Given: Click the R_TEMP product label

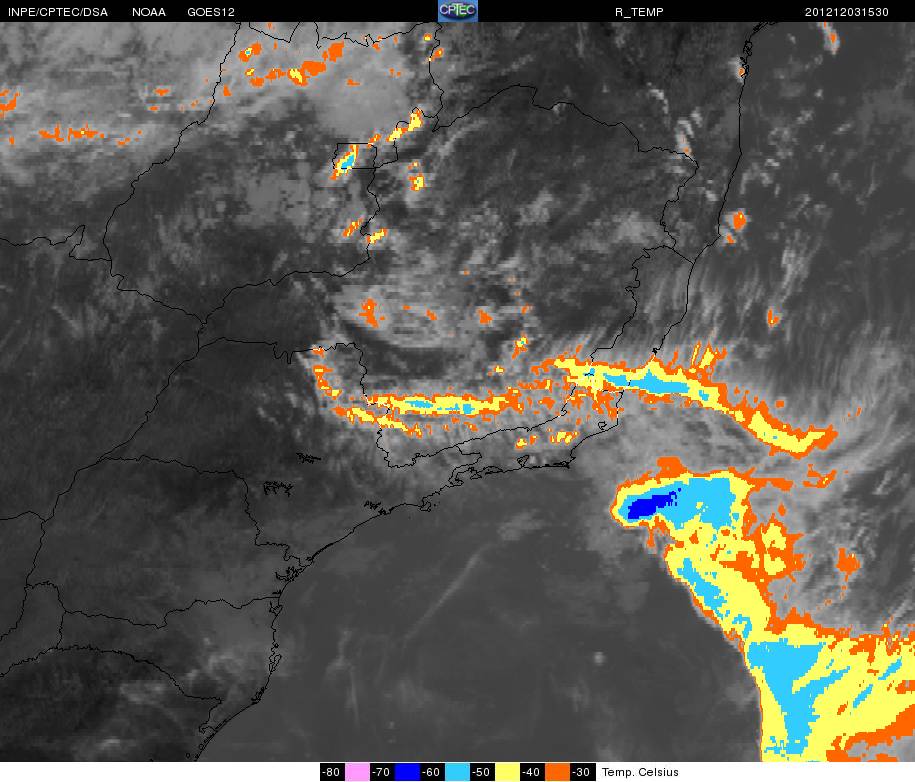Looking at the screenshot, I should click(x=639, y=12).
